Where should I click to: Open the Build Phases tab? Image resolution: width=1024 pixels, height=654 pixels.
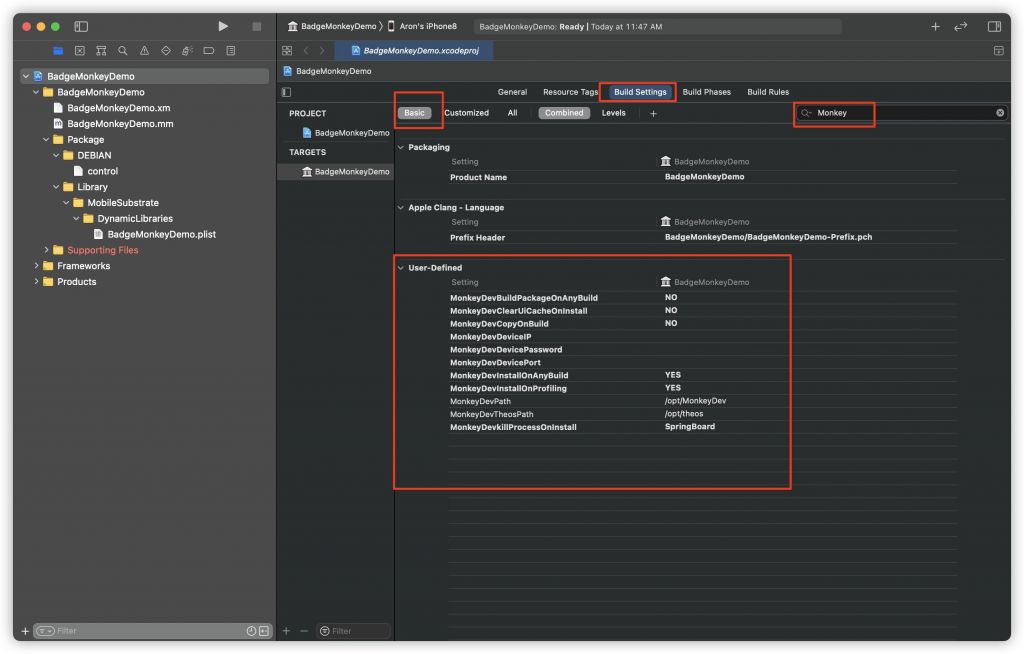707,92
